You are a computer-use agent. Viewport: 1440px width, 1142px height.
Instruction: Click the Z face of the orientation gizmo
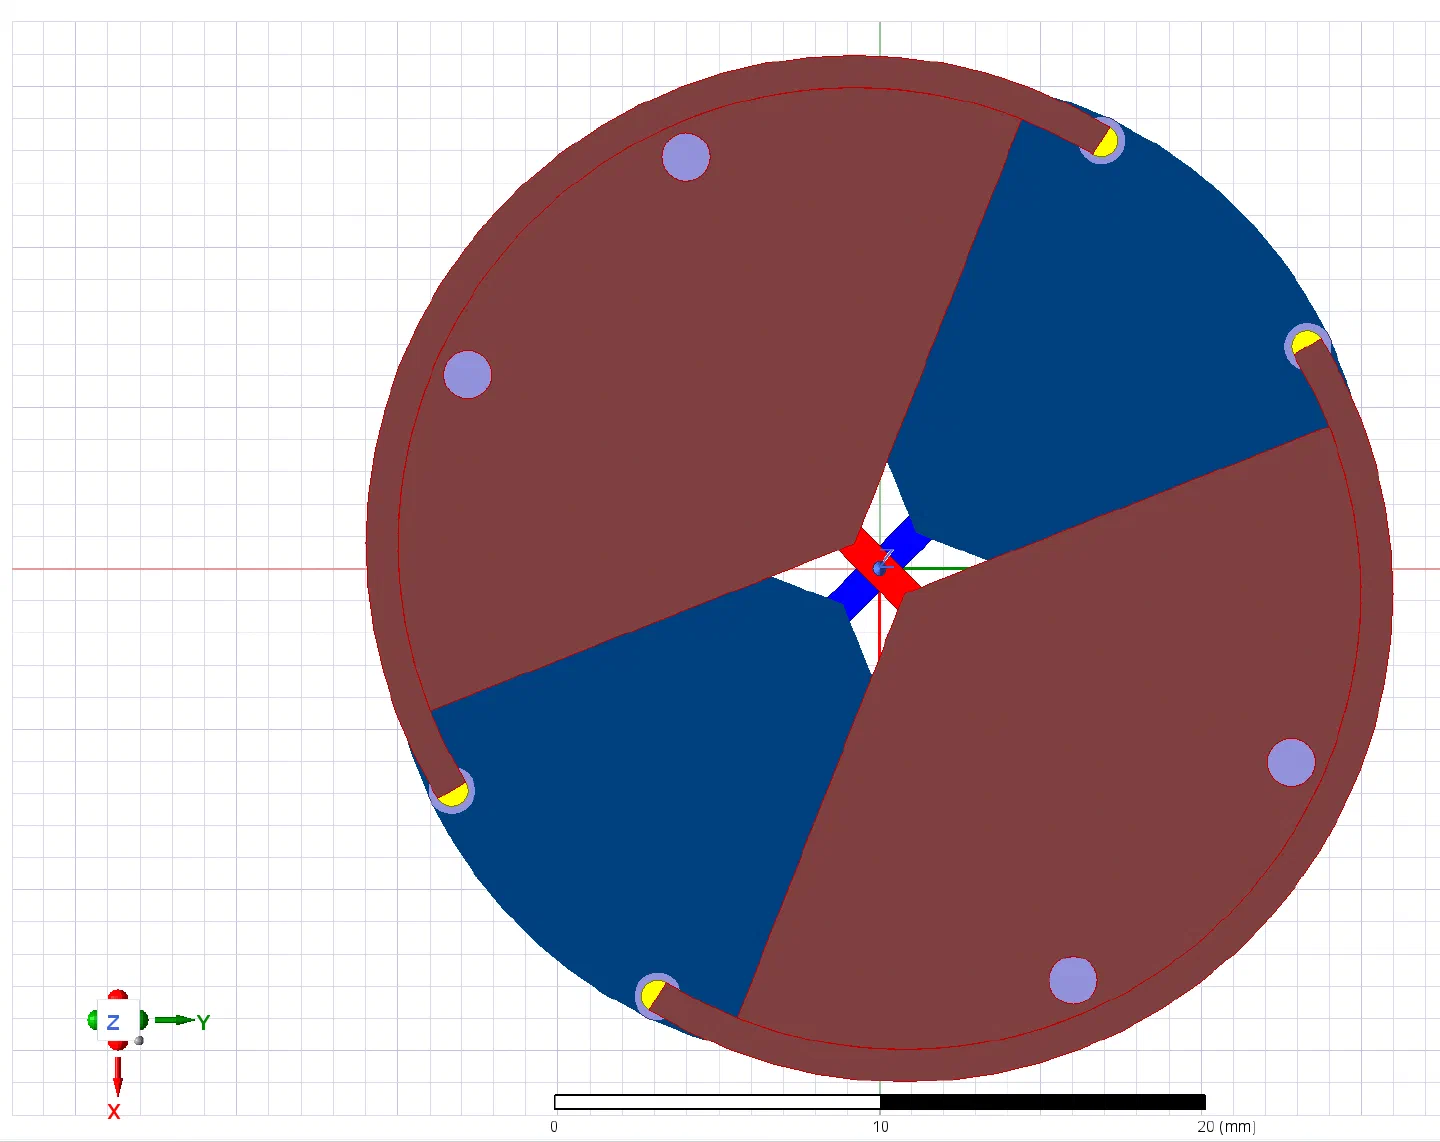[x=114, y=1022]
